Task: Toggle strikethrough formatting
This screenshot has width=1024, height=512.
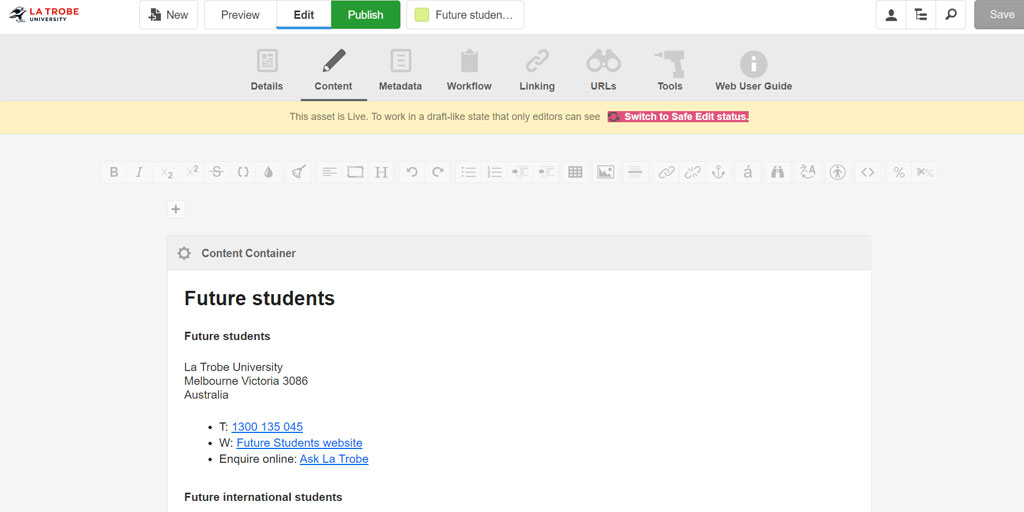Action: tap(217, 172)
